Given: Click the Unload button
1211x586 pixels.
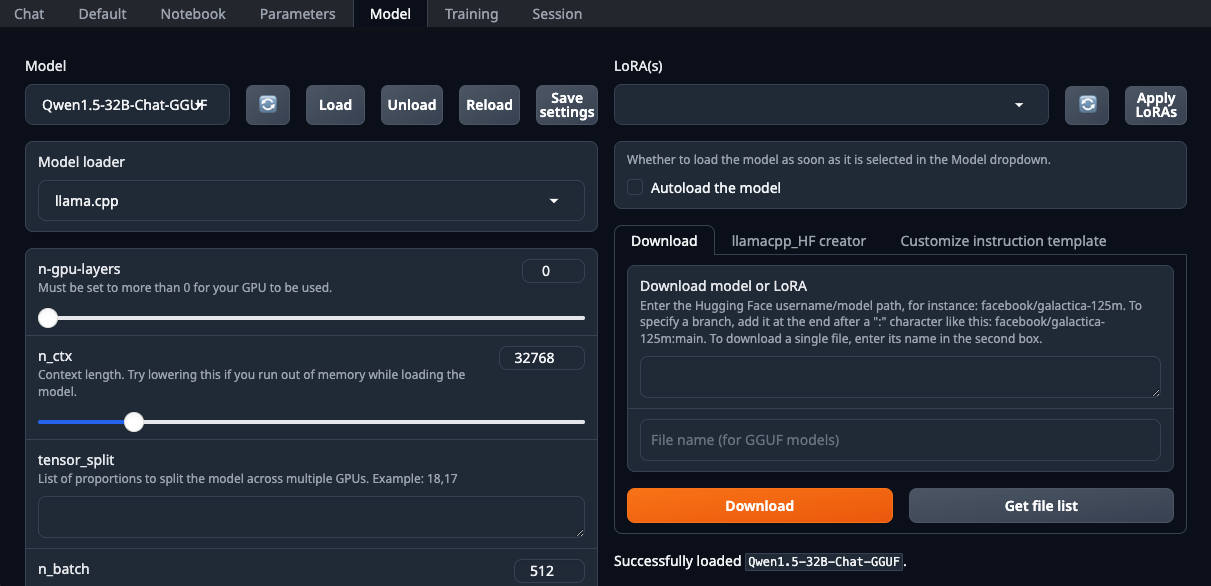Looking at the screenshot, I should point(412,105).
